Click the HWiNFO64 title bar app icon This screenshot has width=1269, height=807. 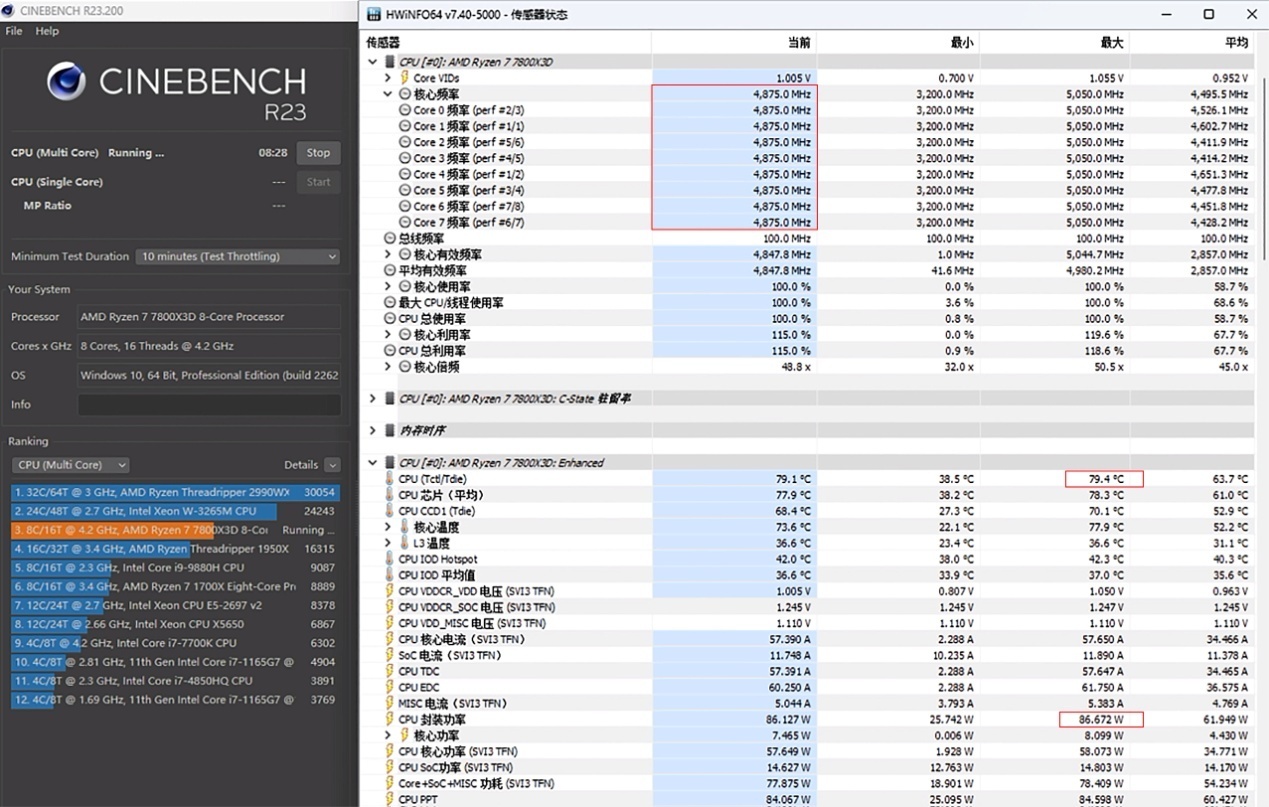(x=374, y=14)
